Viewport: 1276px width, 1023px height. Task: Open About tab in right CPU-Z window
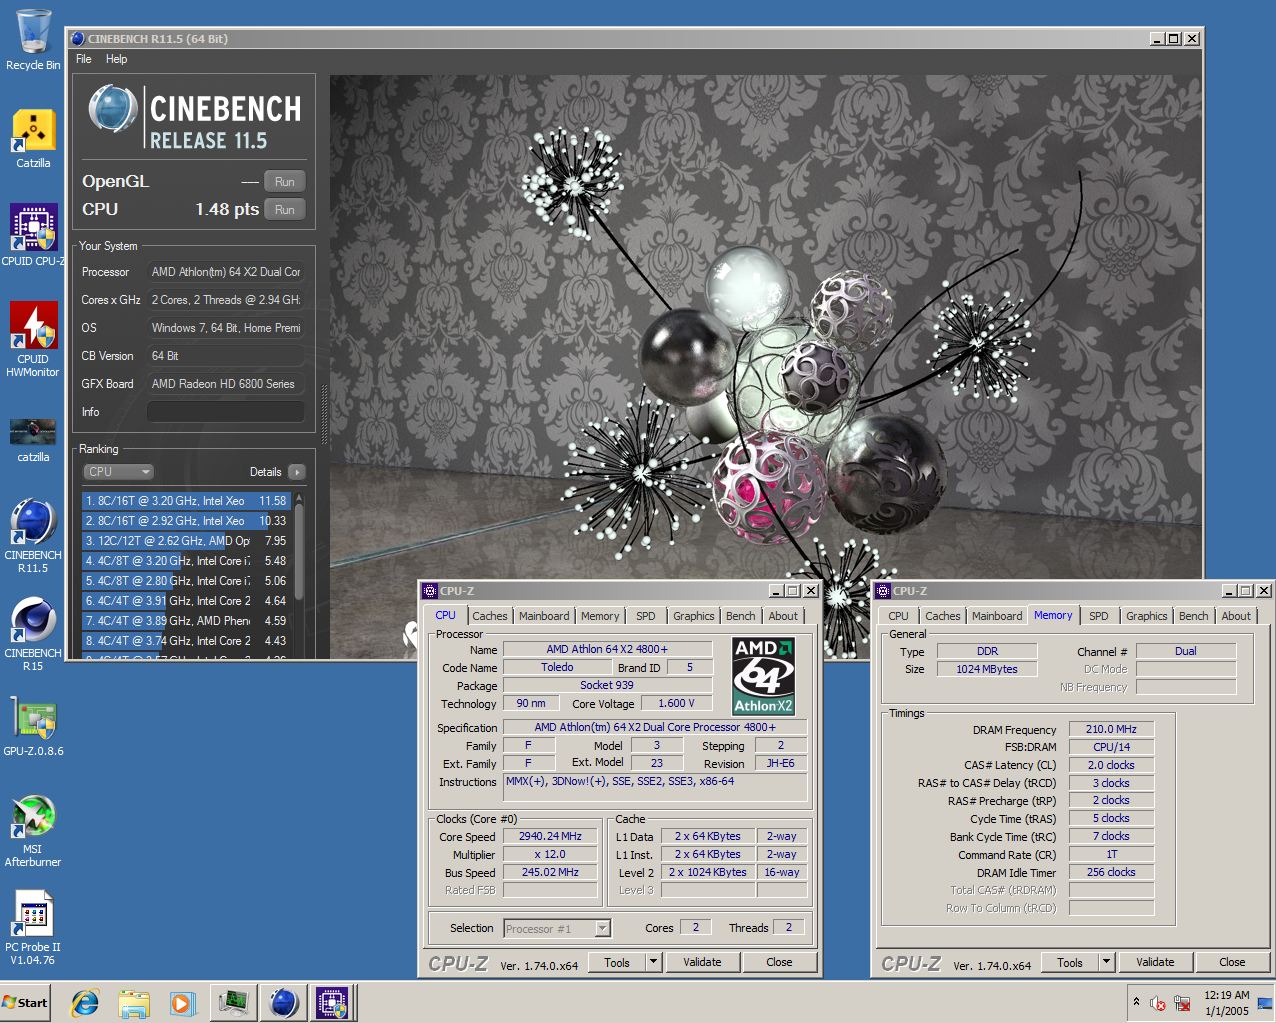(x=1237, y=616)
